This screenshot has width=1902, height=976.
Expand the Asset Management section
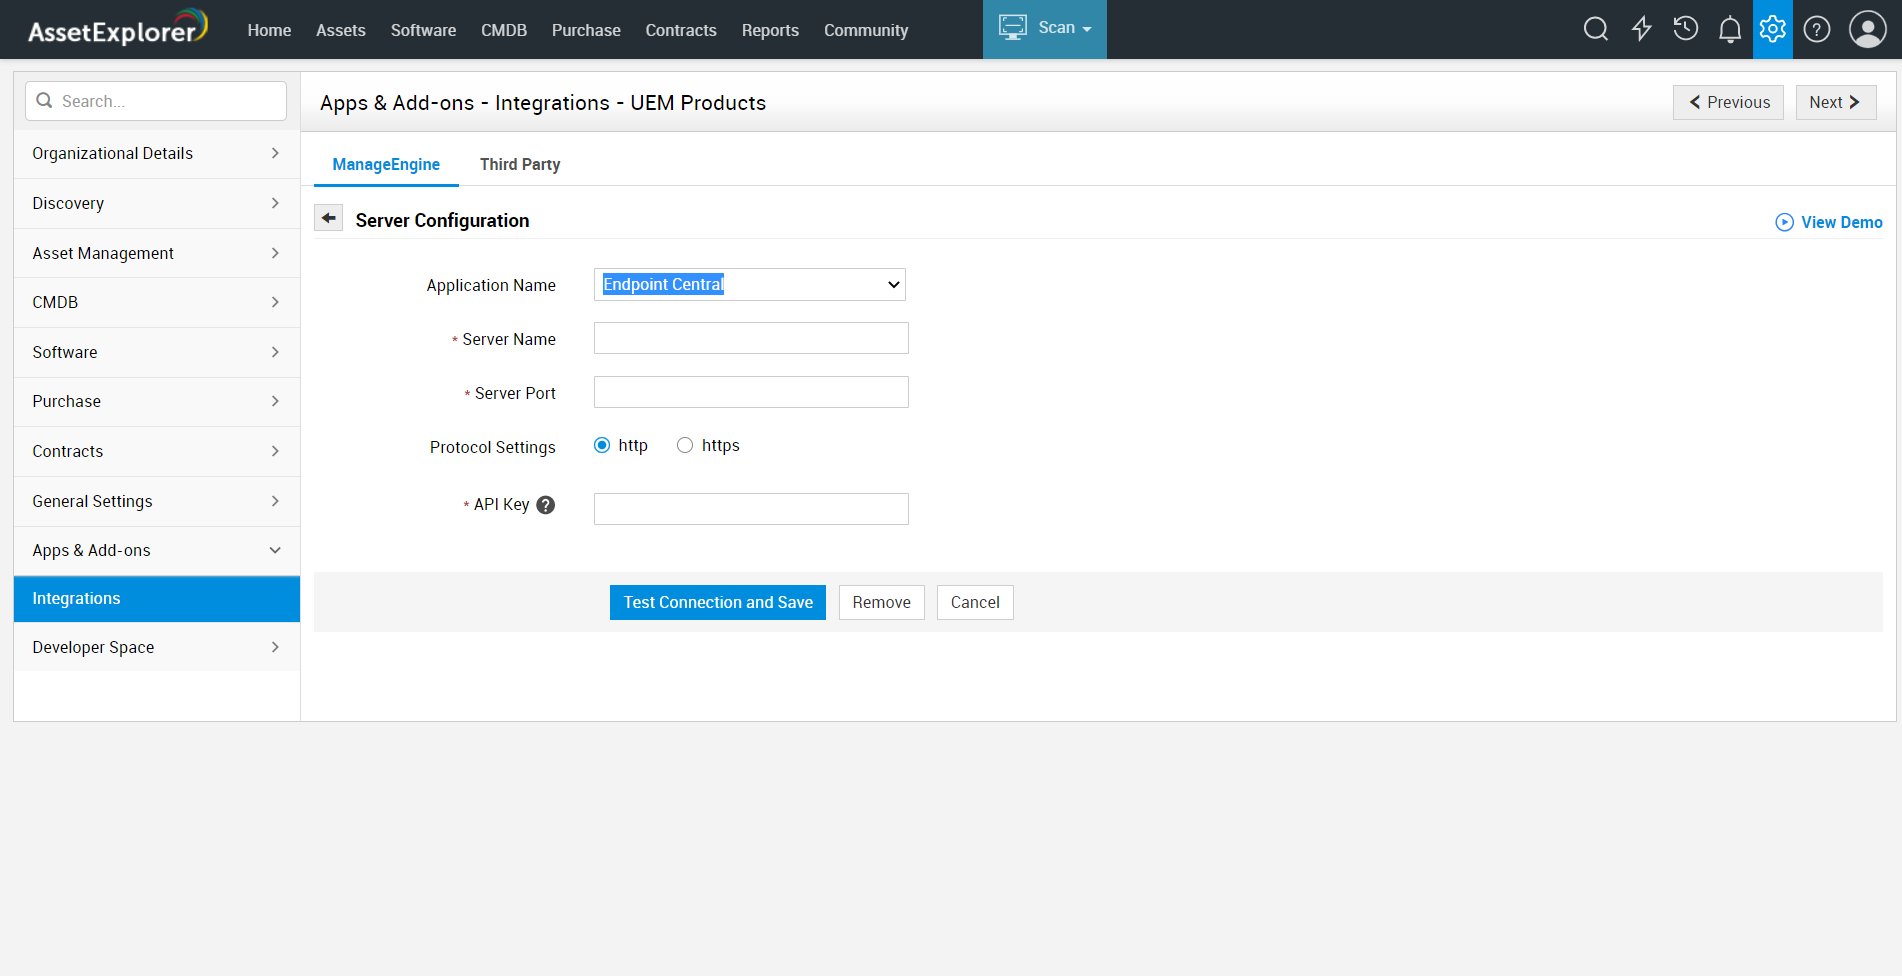tap(157, 254)
